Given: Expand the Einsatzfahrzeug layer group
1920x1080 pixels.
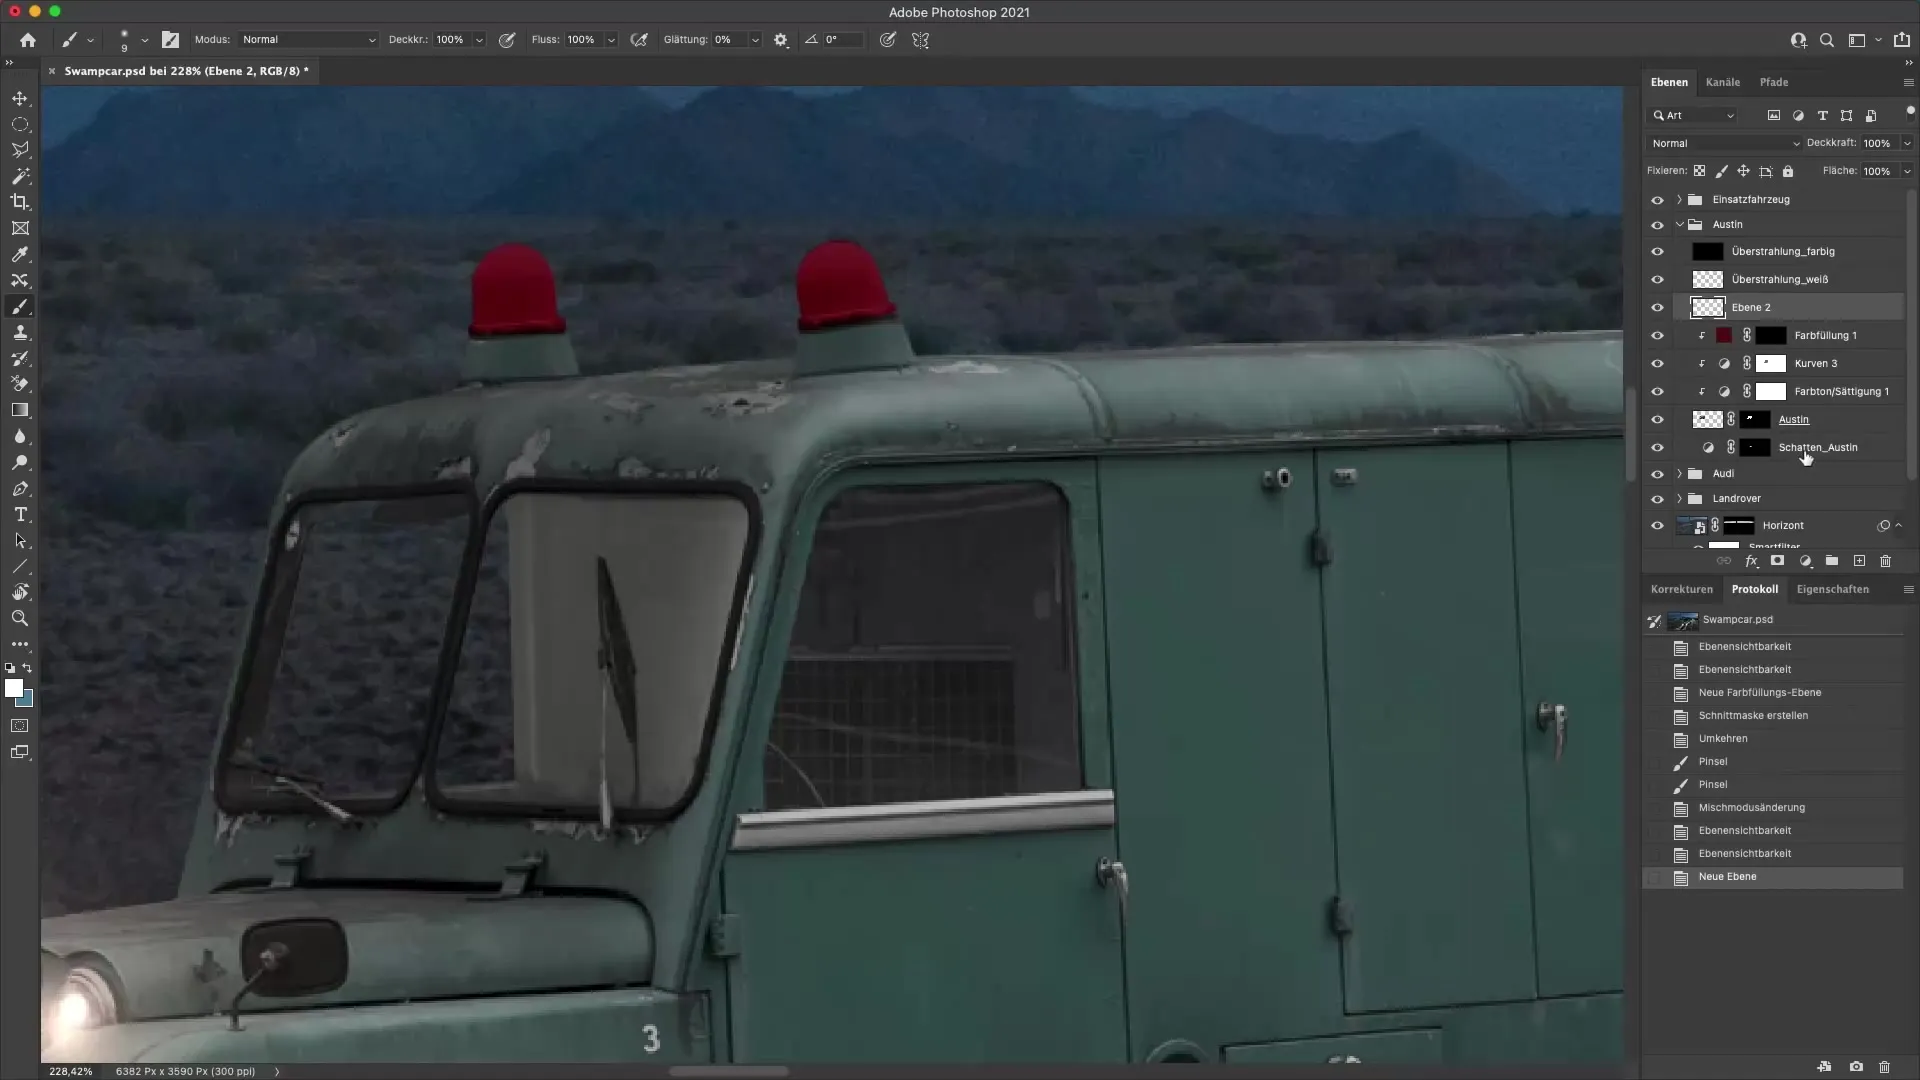Looking at the screenshot, I should (x=1679, y=200).
